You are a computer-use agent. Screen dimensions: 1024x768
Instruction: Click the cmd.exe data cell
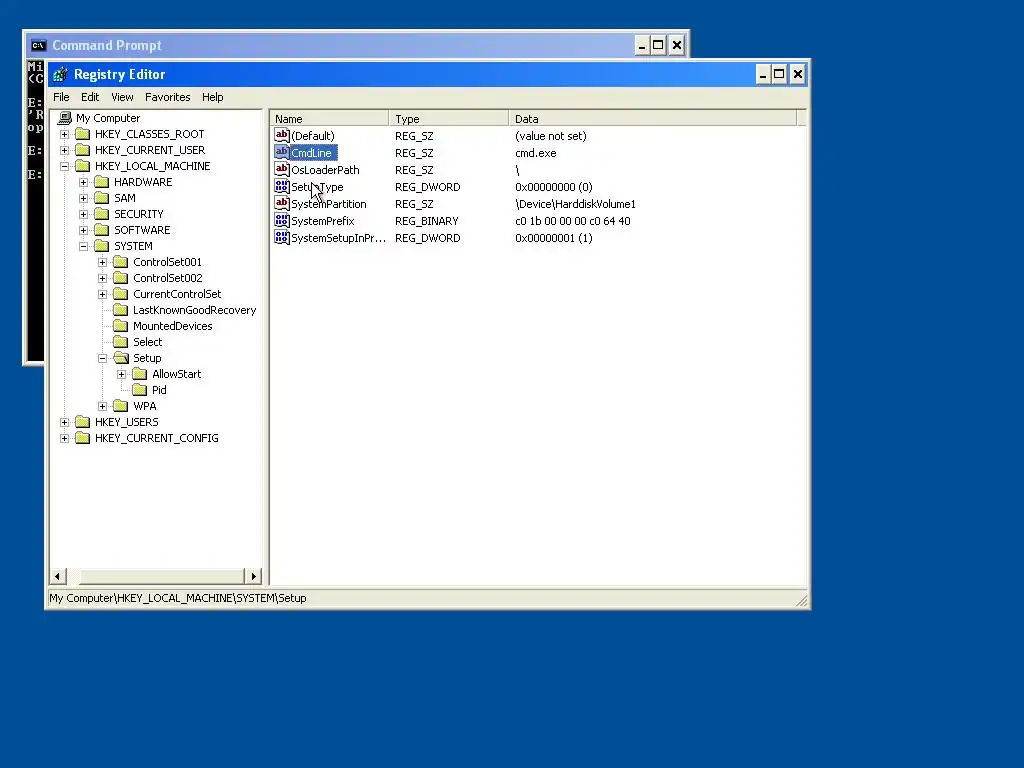point(536,153)
